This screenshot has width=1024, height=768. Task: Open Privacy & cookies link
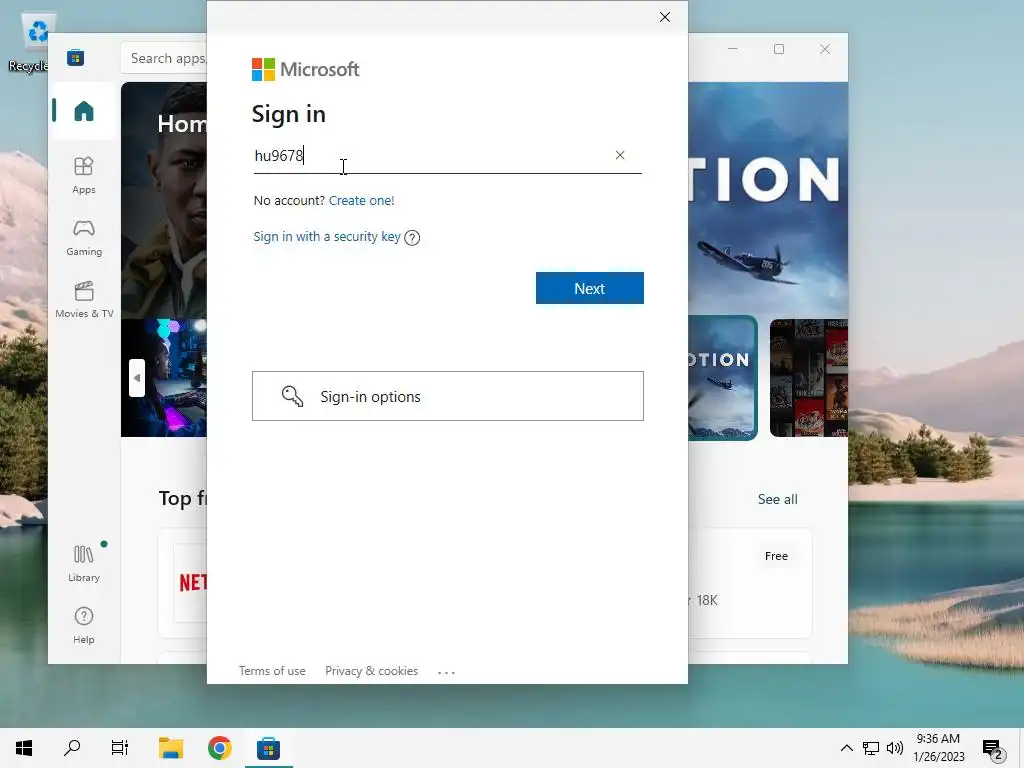tap(372, 671)
